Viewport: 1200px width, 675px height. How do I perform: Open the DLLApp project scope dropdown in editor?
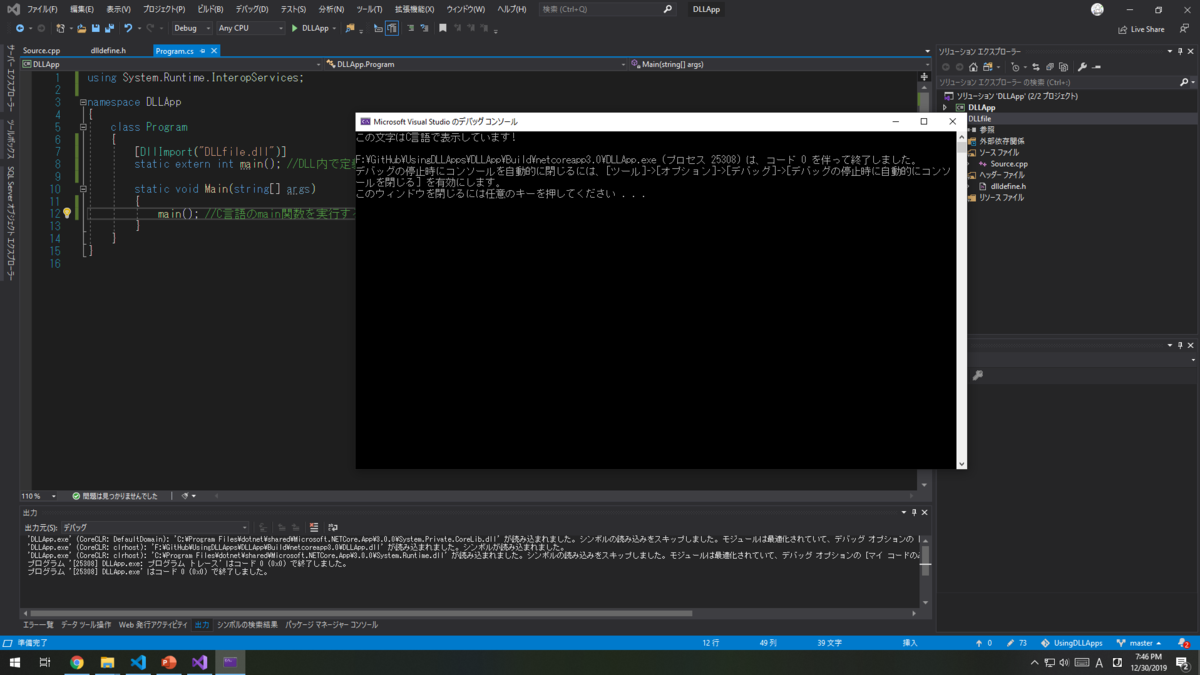174,64
